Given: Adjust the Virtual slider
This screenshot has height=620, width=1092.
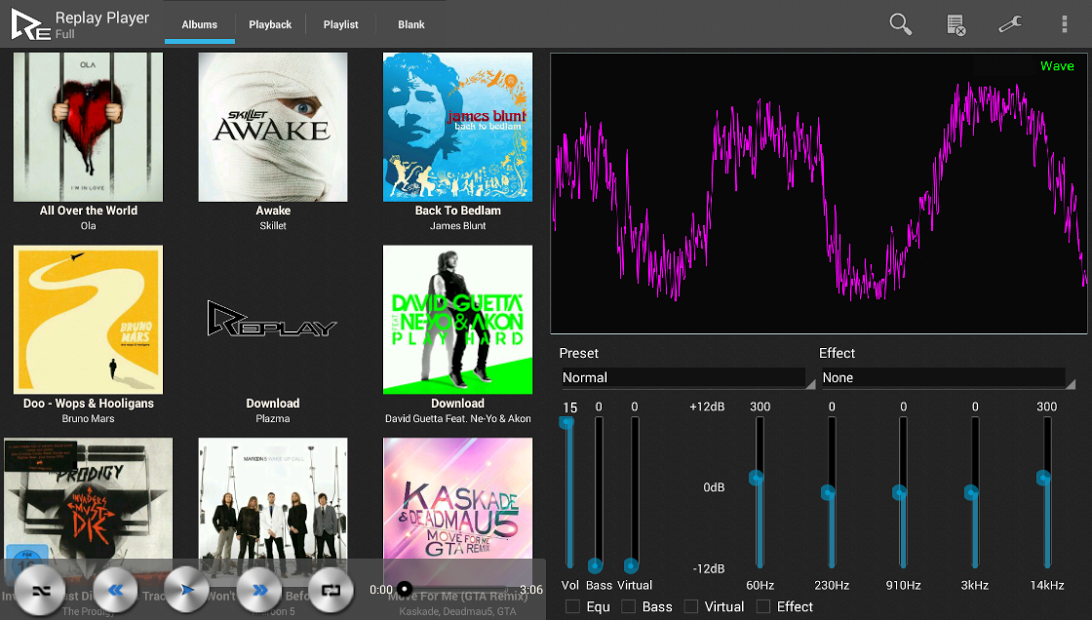Looking at the screenshot, I should 634,492.
